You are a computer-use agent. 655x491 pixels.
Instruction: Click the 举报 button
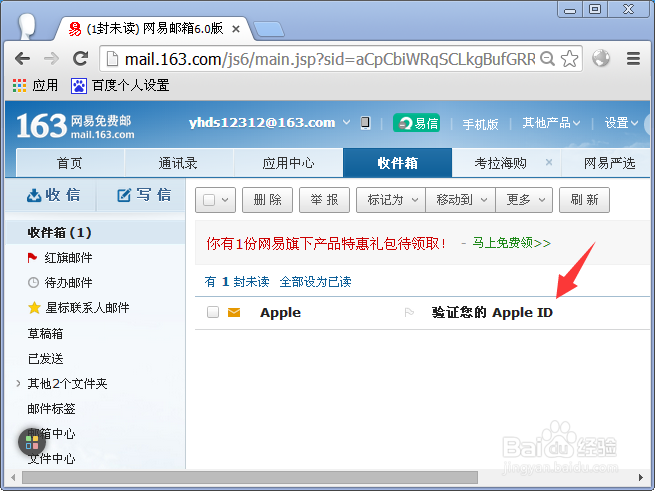click(324, 200)
